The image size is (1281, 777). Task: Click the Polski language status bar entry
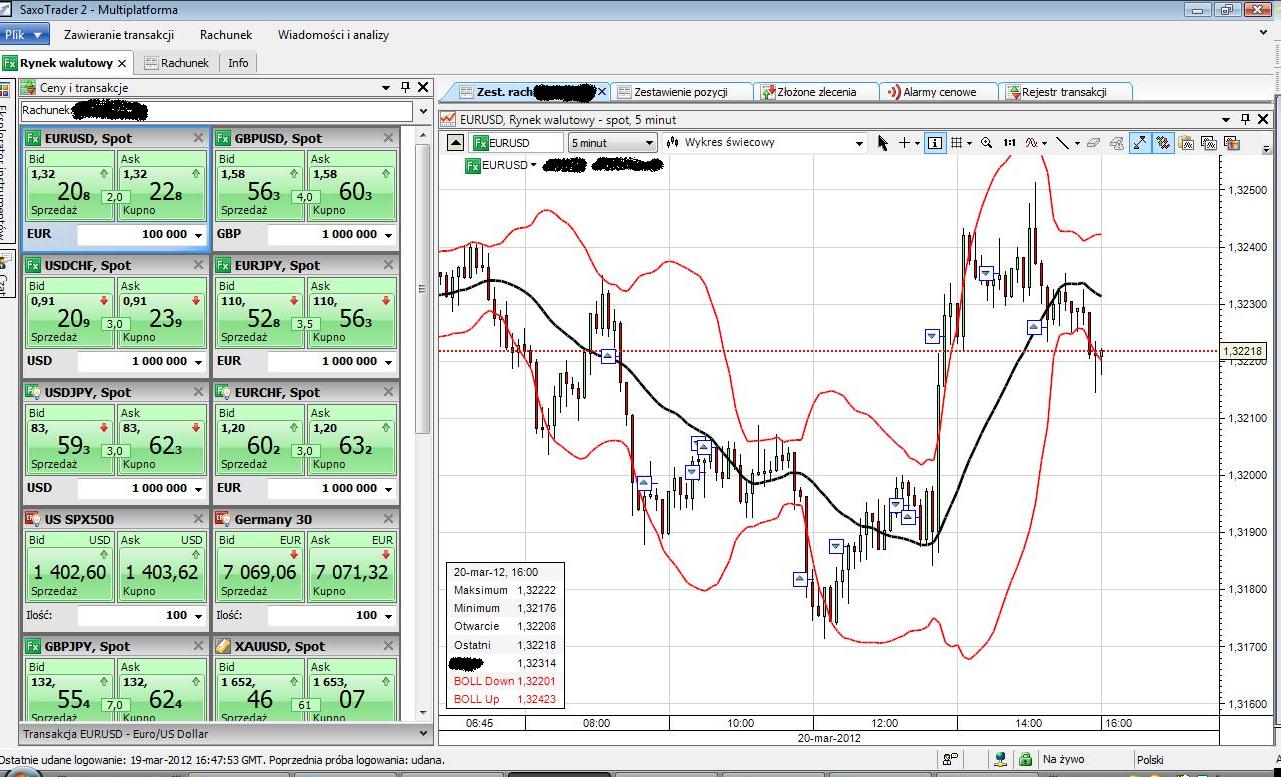[1150, 760]
